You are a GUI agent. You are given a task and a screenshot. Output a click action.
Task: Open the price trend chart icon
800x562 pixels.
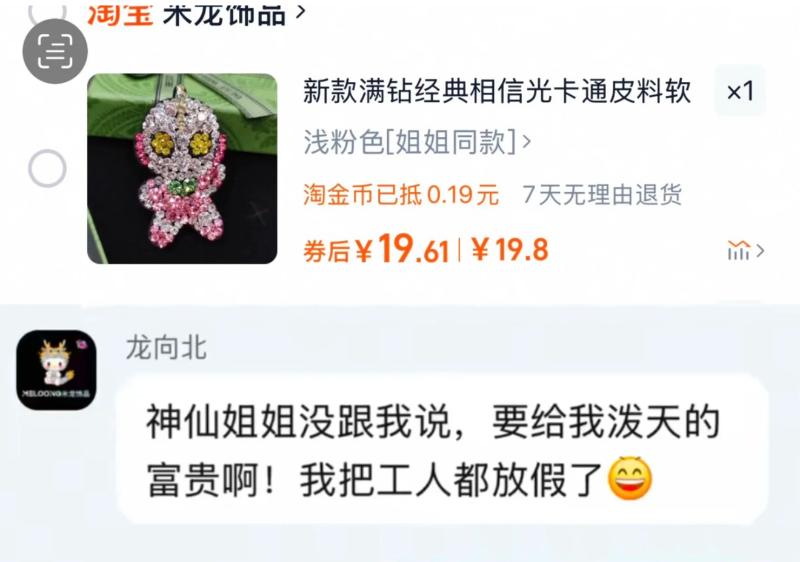click(739, 250)
